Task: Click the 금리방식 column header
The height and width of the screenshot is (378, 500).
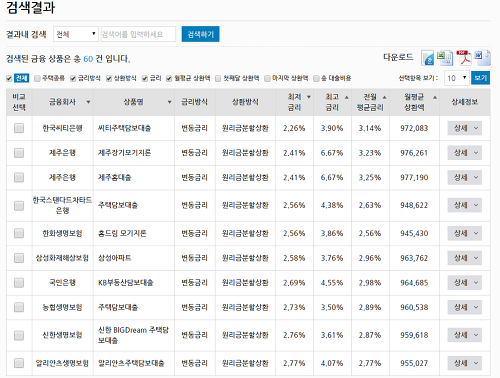Action: click(194, 102)
